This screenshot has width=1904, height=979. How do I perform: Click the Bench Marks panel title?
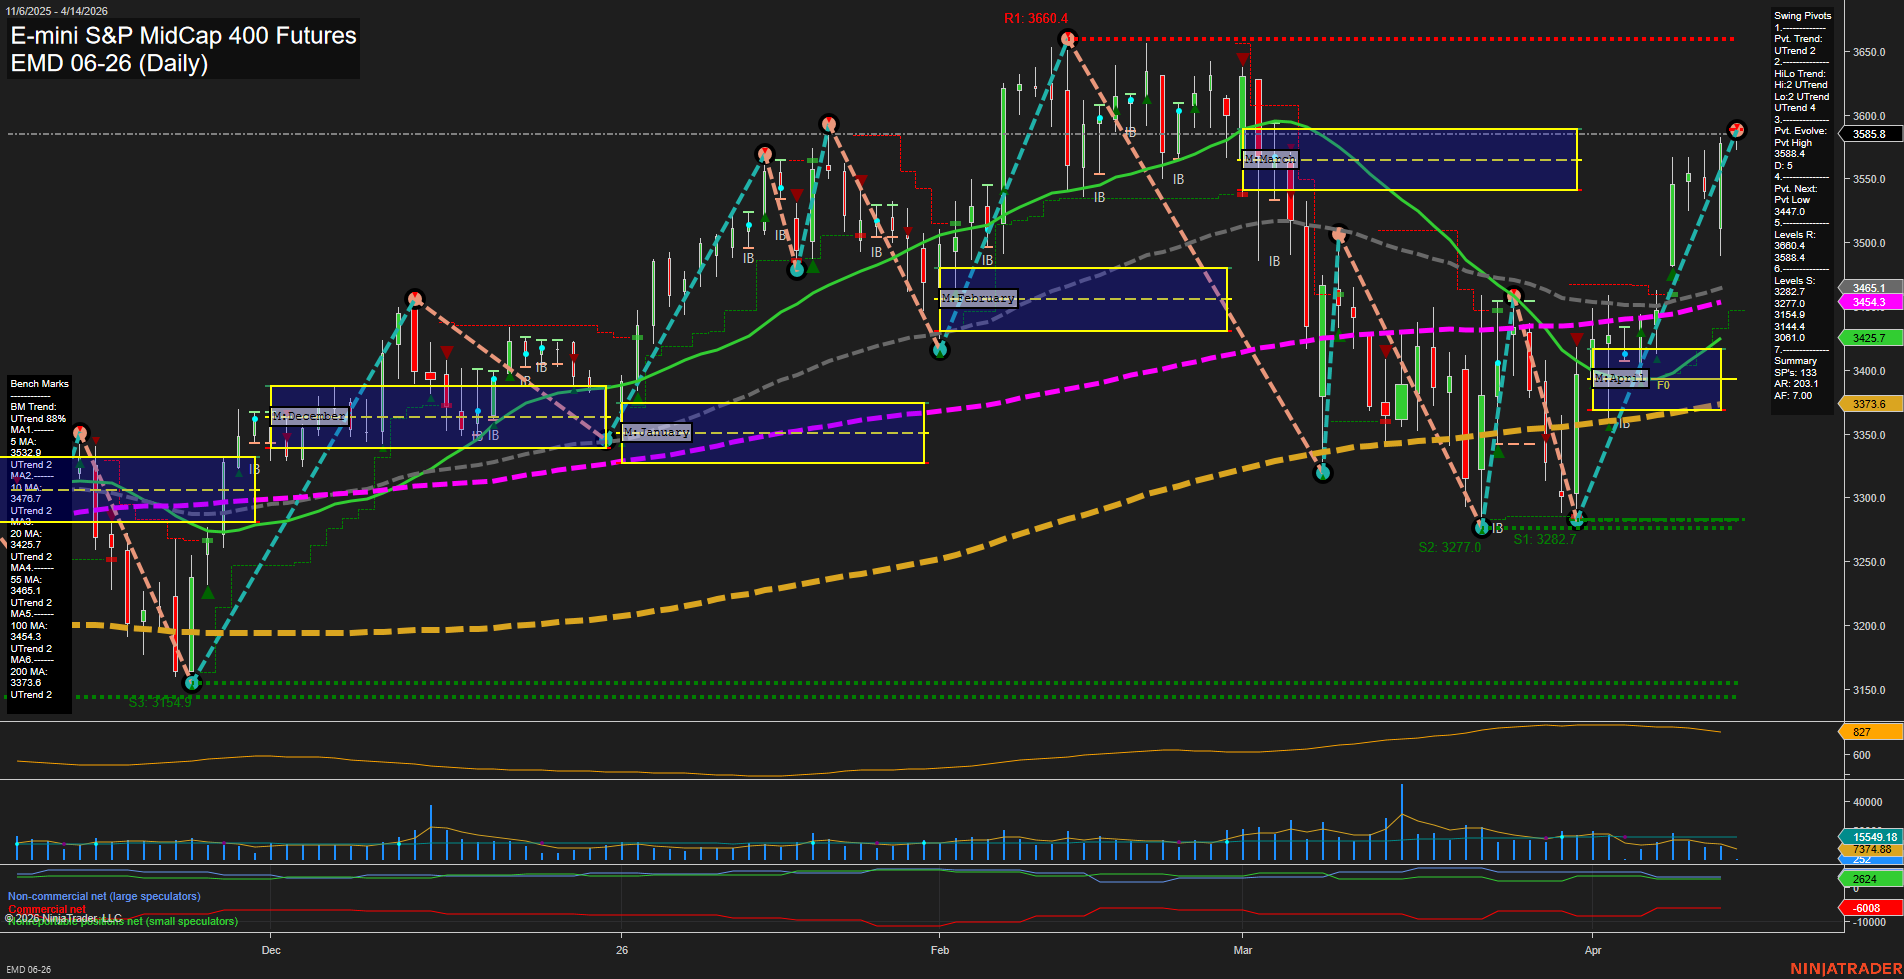click(39, 383)
